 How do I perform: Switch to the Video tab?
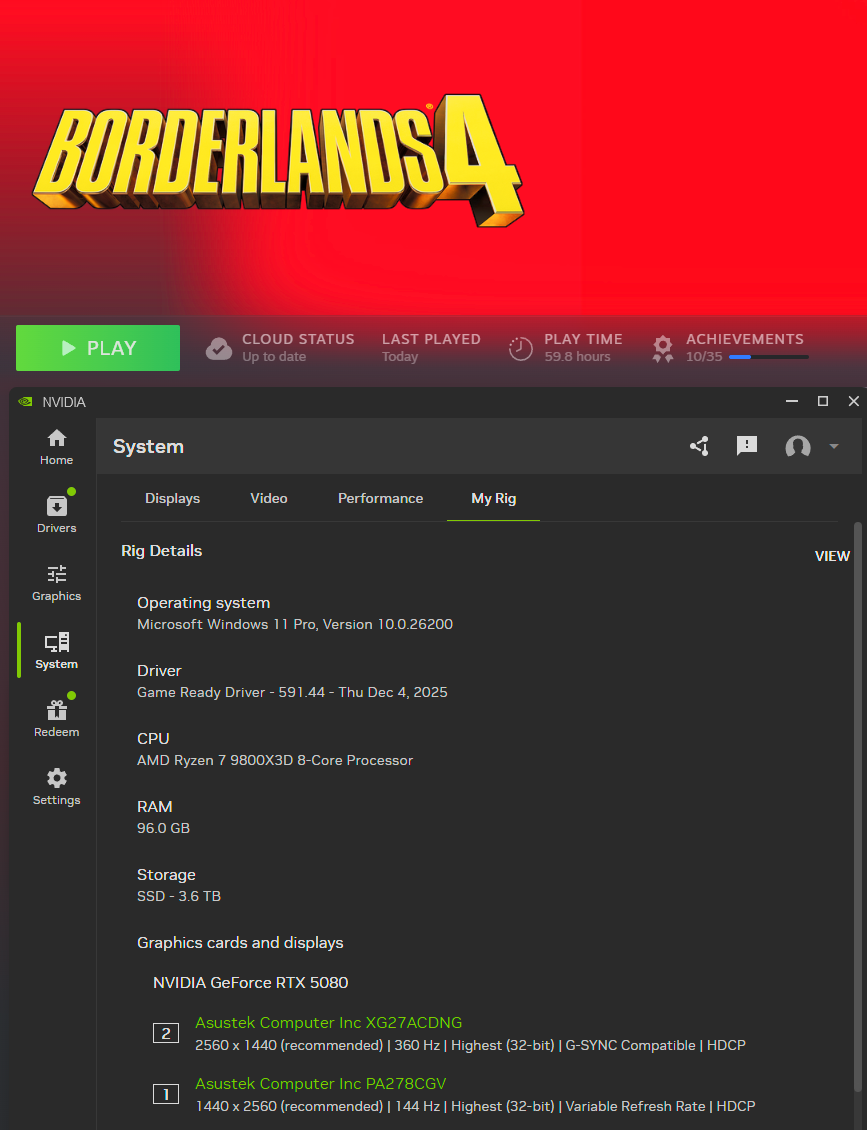click(x=269, y=499)
